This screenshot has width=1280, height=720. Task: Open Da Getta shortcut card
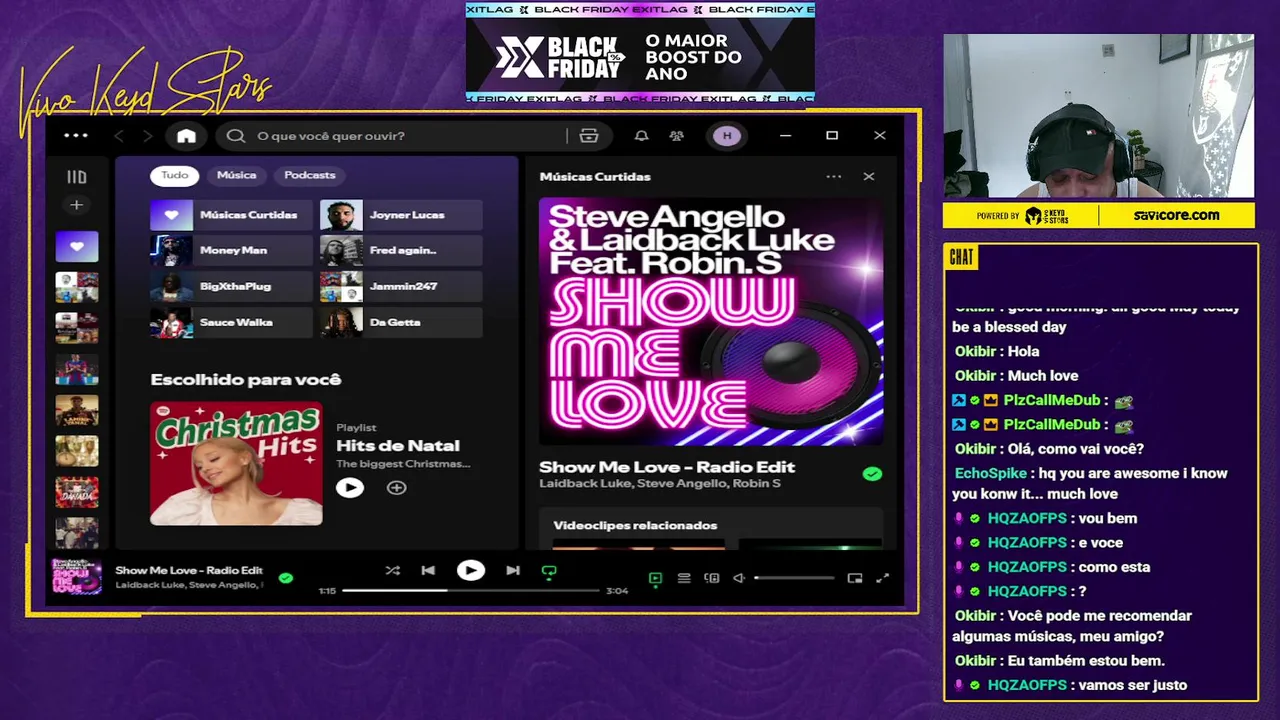click(x=401, y=322)
